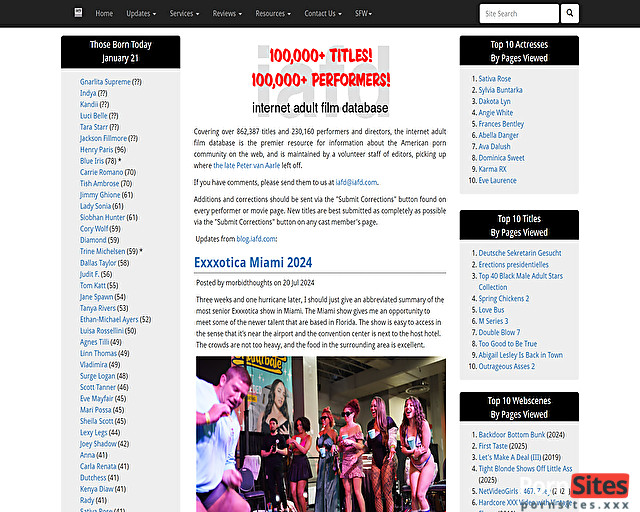Open M Series 3 title link

pyautogui.click(x=493, y=321)
